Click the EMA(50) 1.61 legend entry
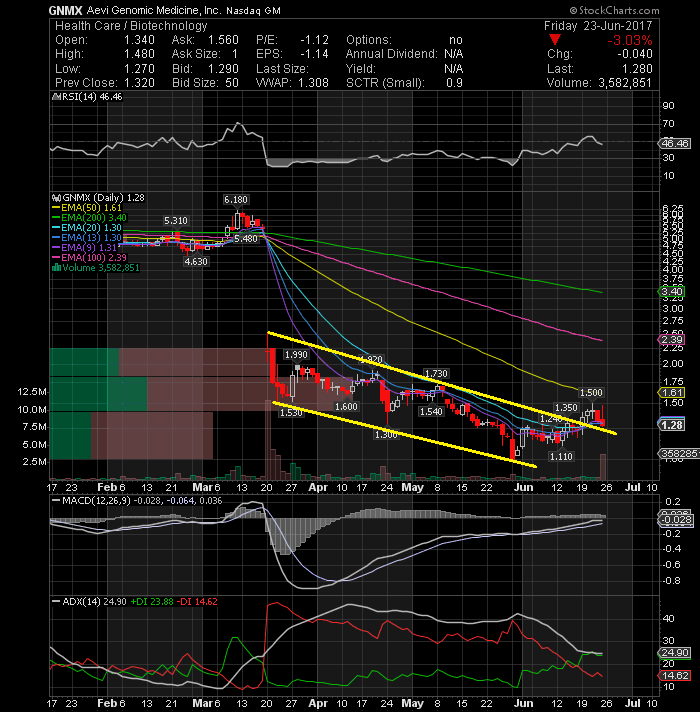The height and width of the screenshot is (712, 700). point(87,208)
